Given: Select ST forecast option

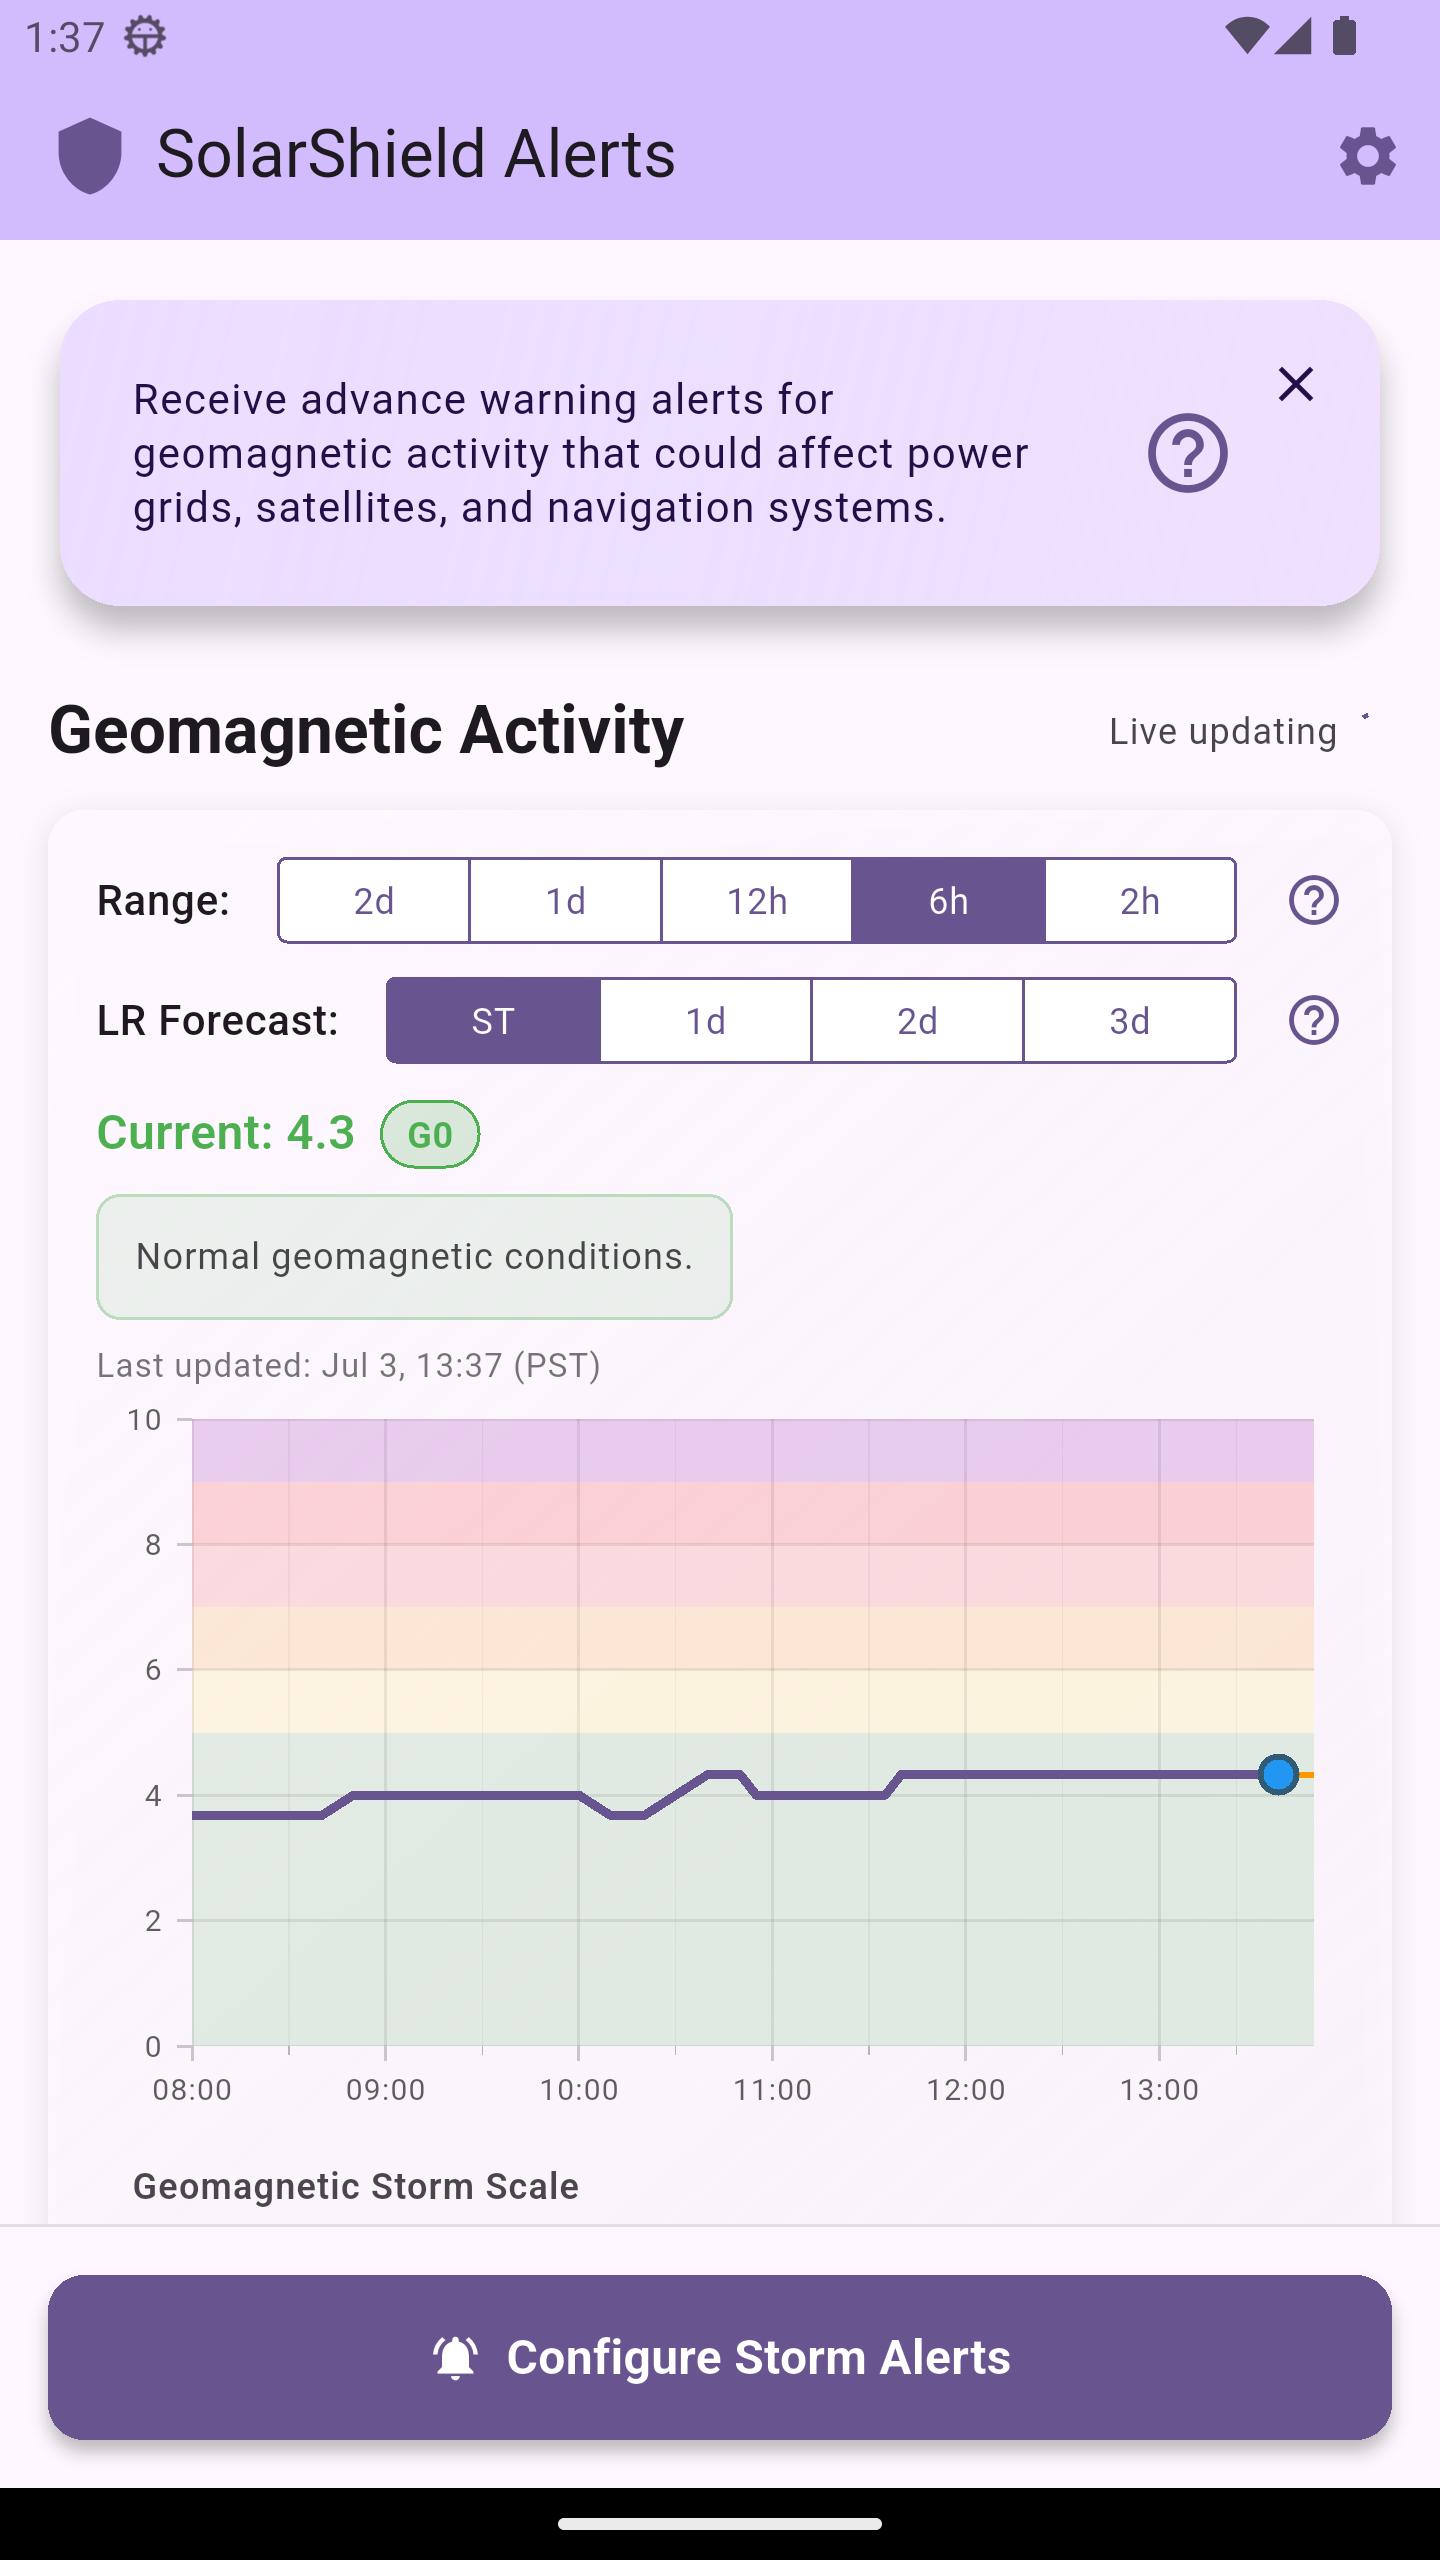Looking at the screenshot, I should pyautogui.click(x=493, y=1020).
